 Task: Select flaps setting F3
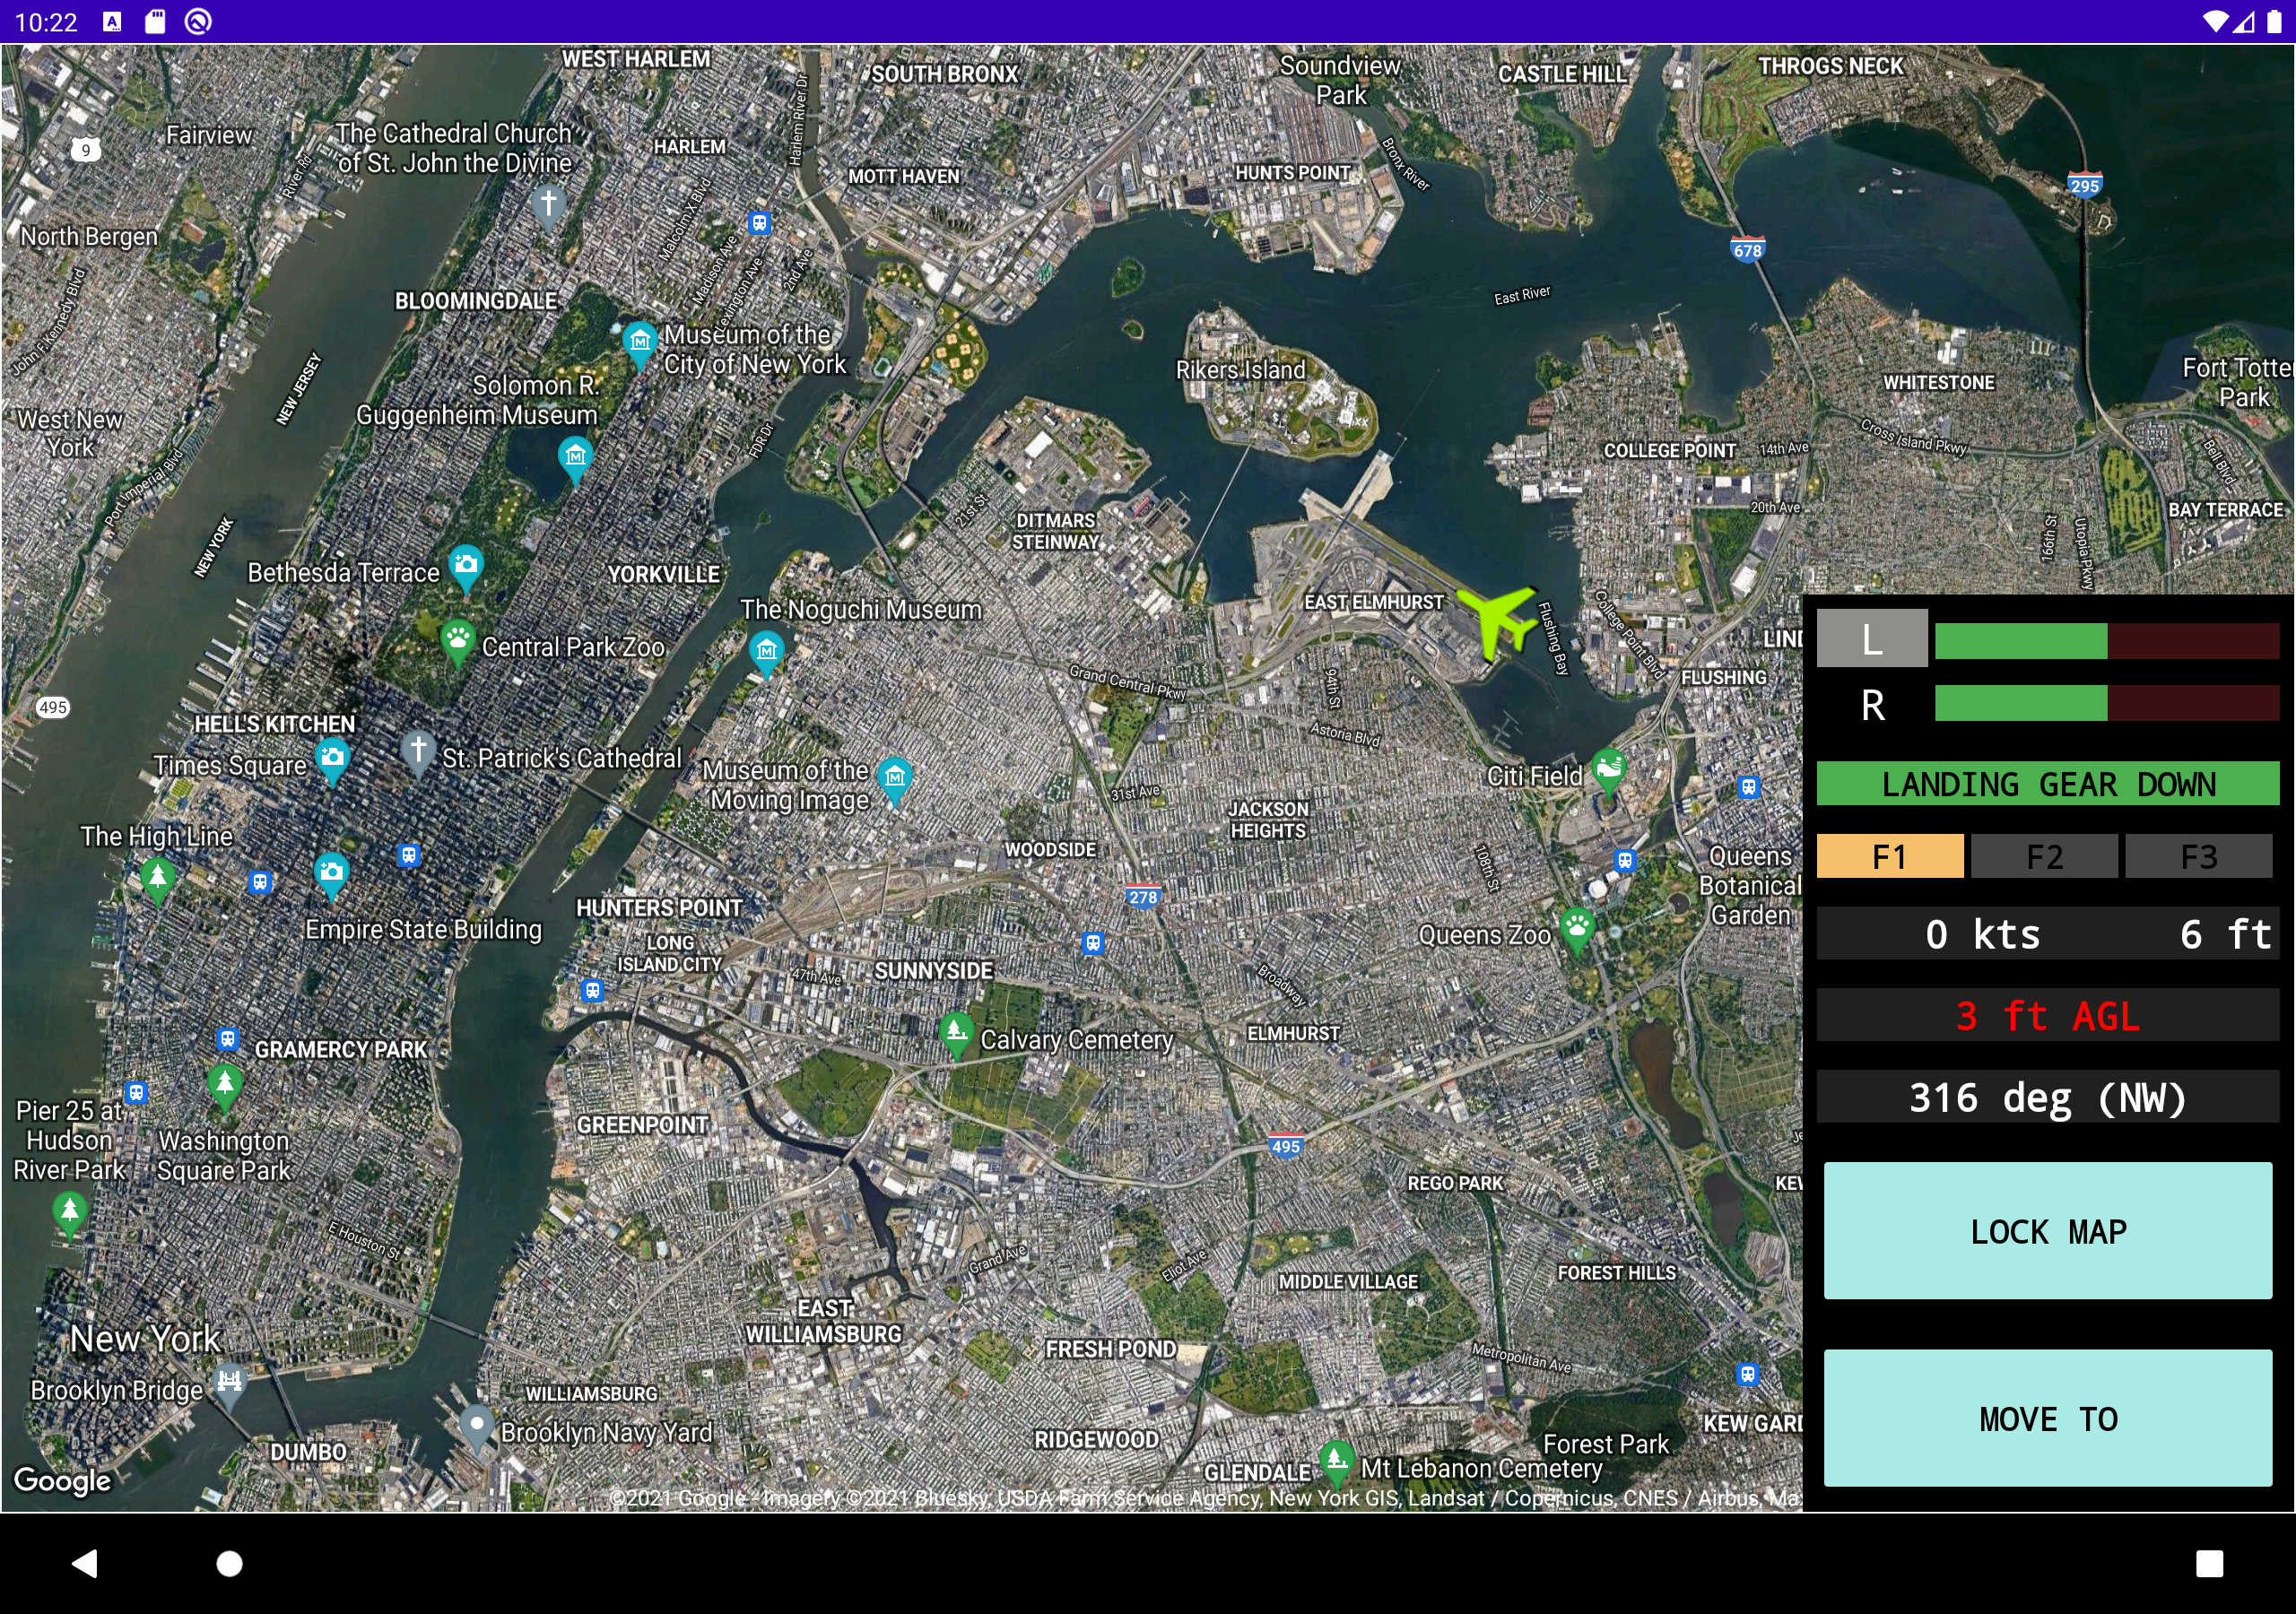click(x=2198, y=857)
